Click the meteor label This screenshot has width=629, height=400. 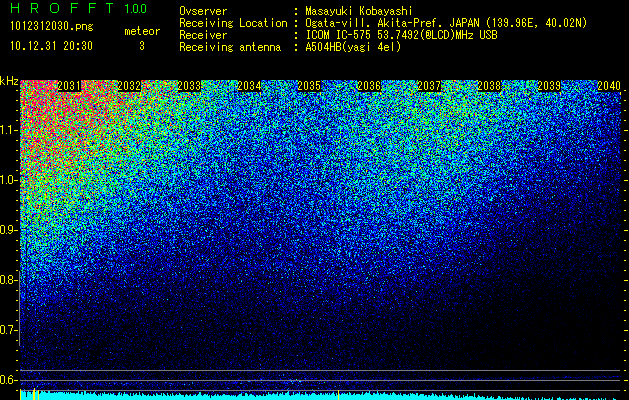[x=142, y=31]
